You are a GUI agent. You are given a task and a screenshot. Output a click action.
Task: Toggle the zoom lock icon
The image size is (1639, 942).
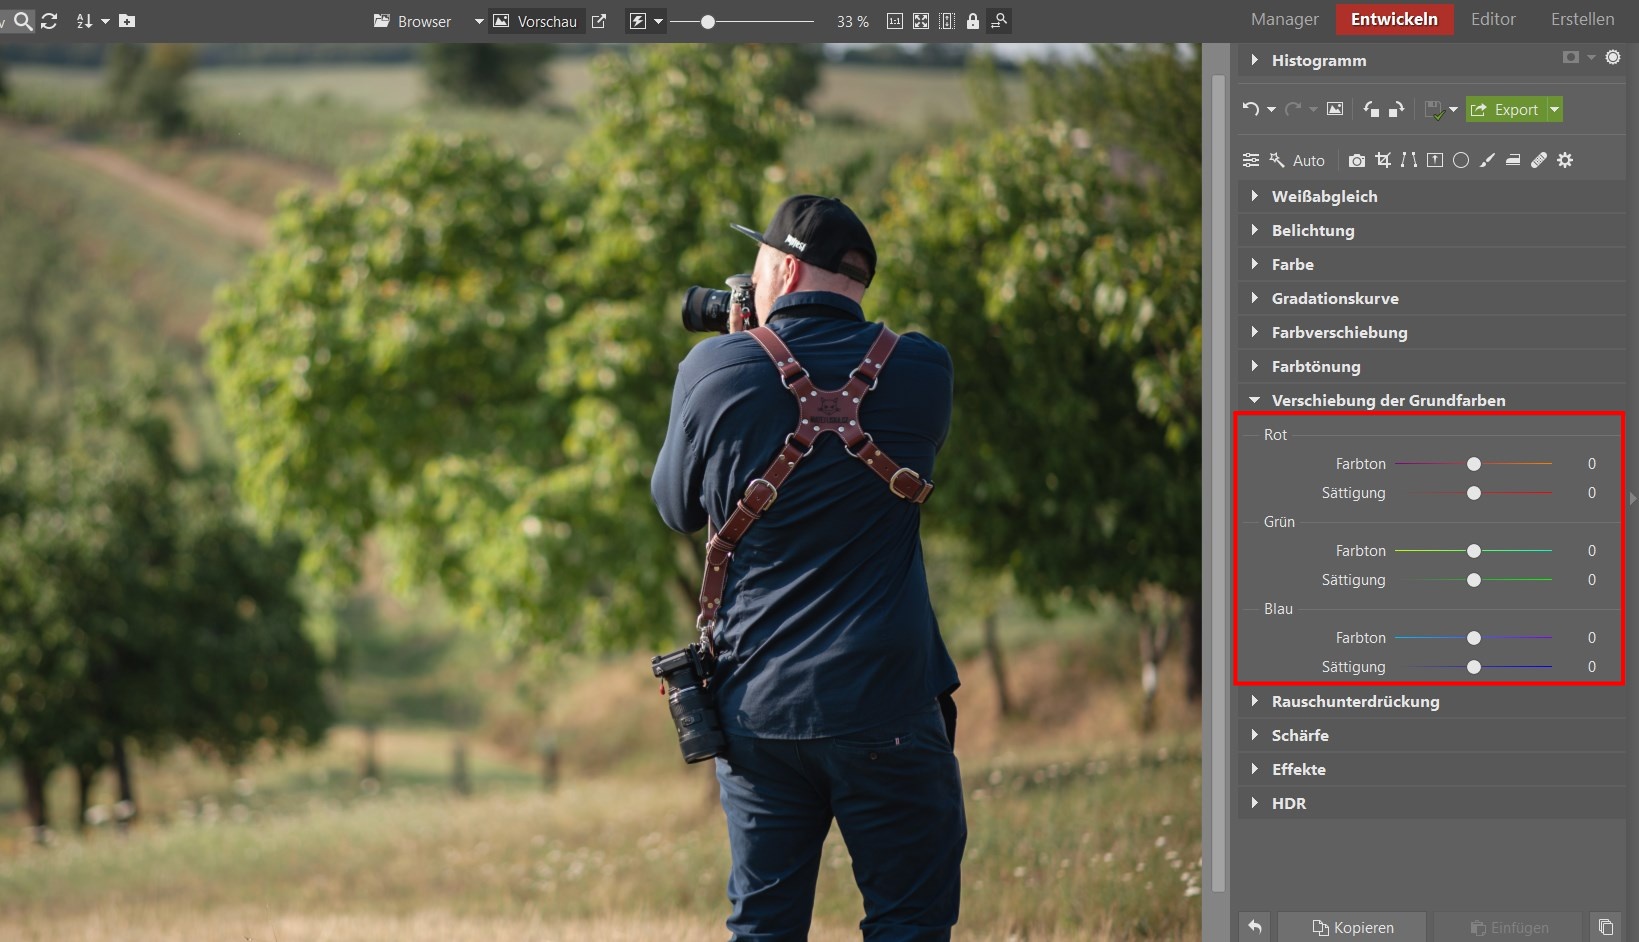972,21
